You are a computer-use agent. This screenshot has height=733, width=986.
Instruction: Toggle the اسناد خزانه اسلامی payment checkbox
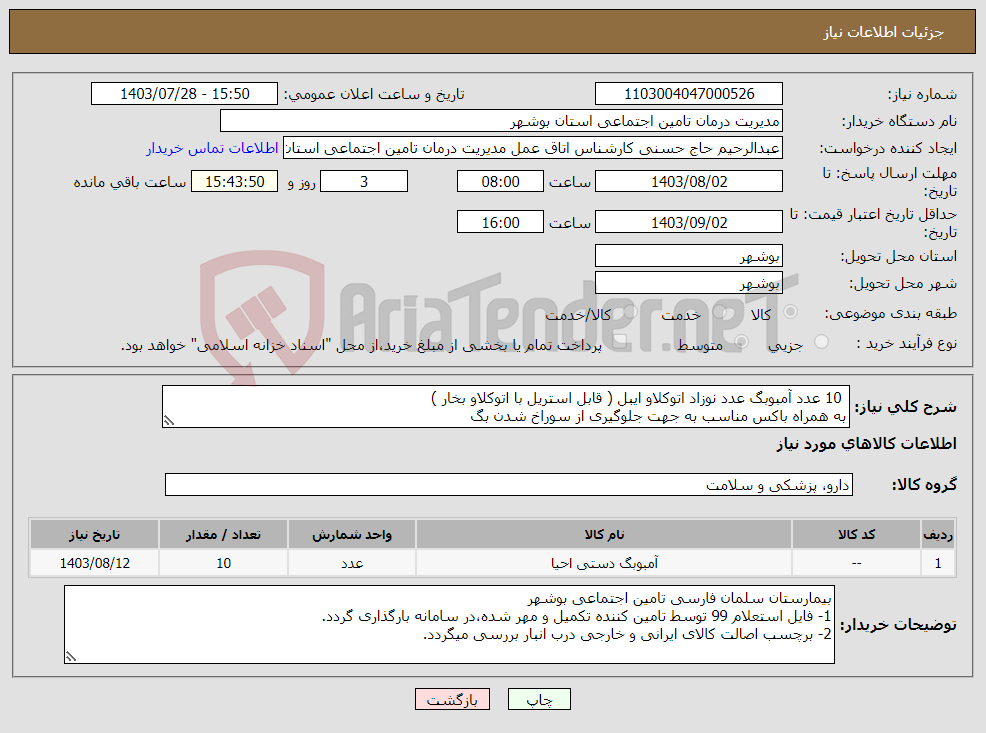point(620,342)
